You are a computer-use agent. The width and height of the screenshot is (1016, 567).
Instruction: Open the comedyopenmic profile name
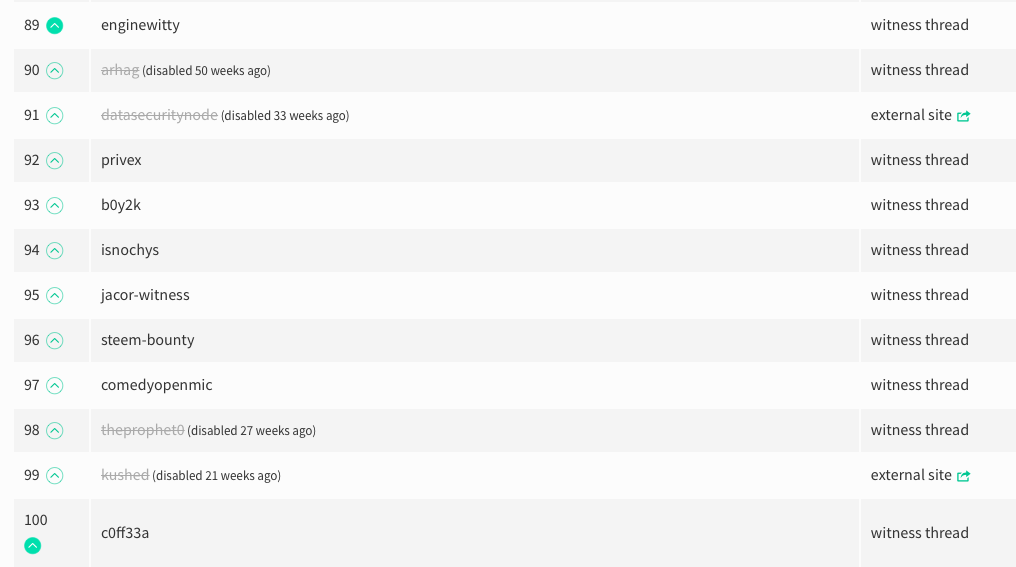point(156,385)
